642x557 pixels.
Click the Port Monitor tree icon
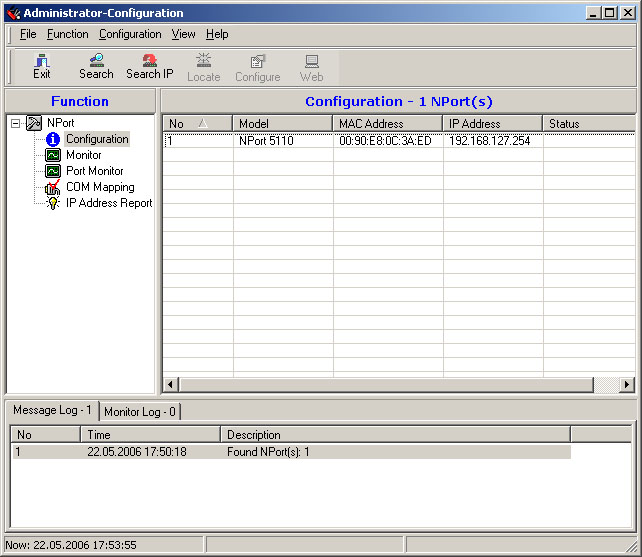click(x=53, y=171)
